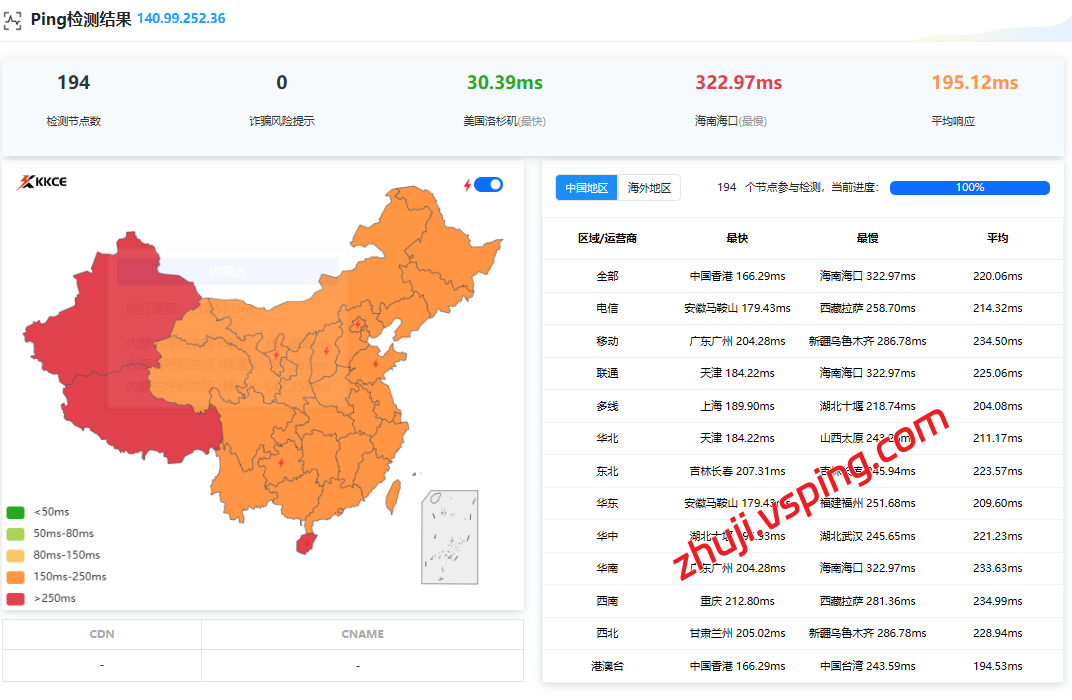Click the lightning marker on Guizhou province

(280, 462)
